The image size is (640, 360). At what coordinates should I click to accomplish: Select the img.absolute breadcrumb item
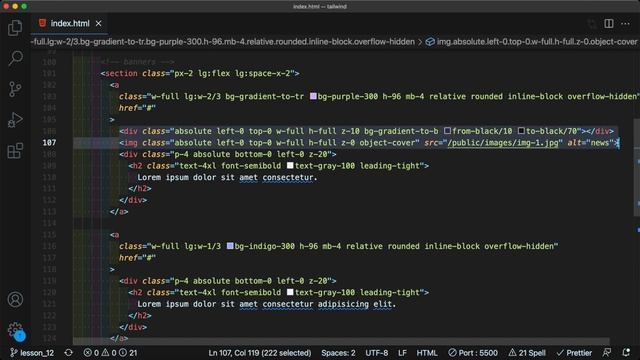click(x=531, y=42)
